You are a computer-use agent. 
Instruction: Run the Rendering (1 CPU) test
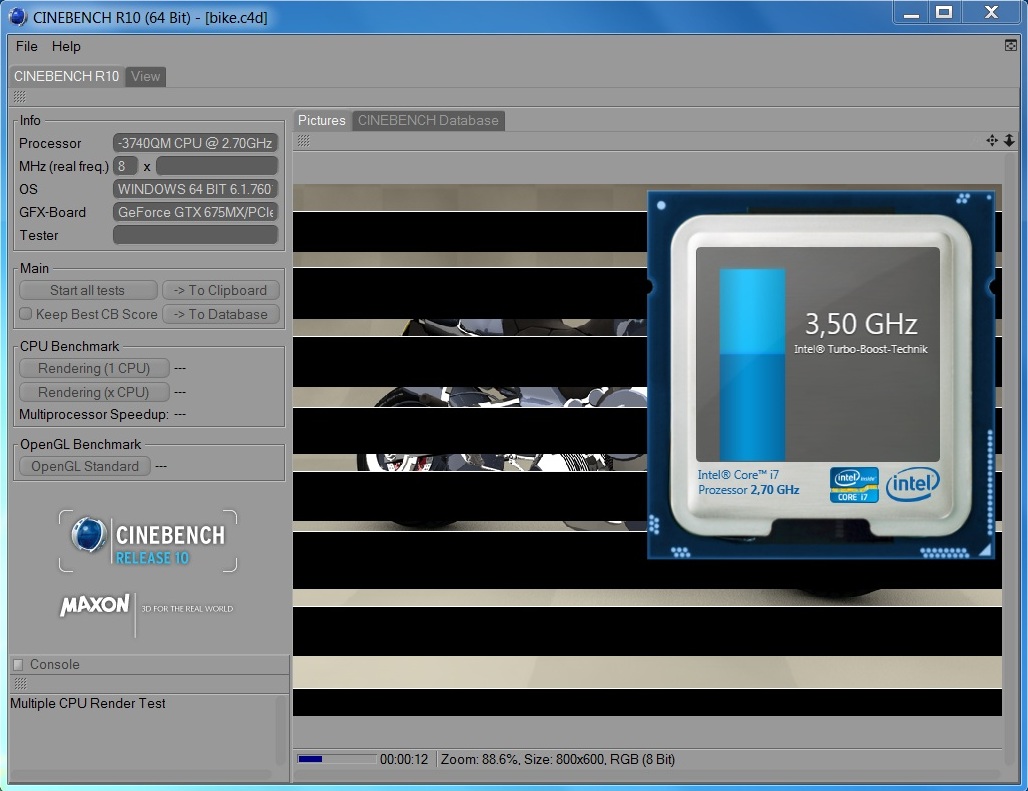94,368
